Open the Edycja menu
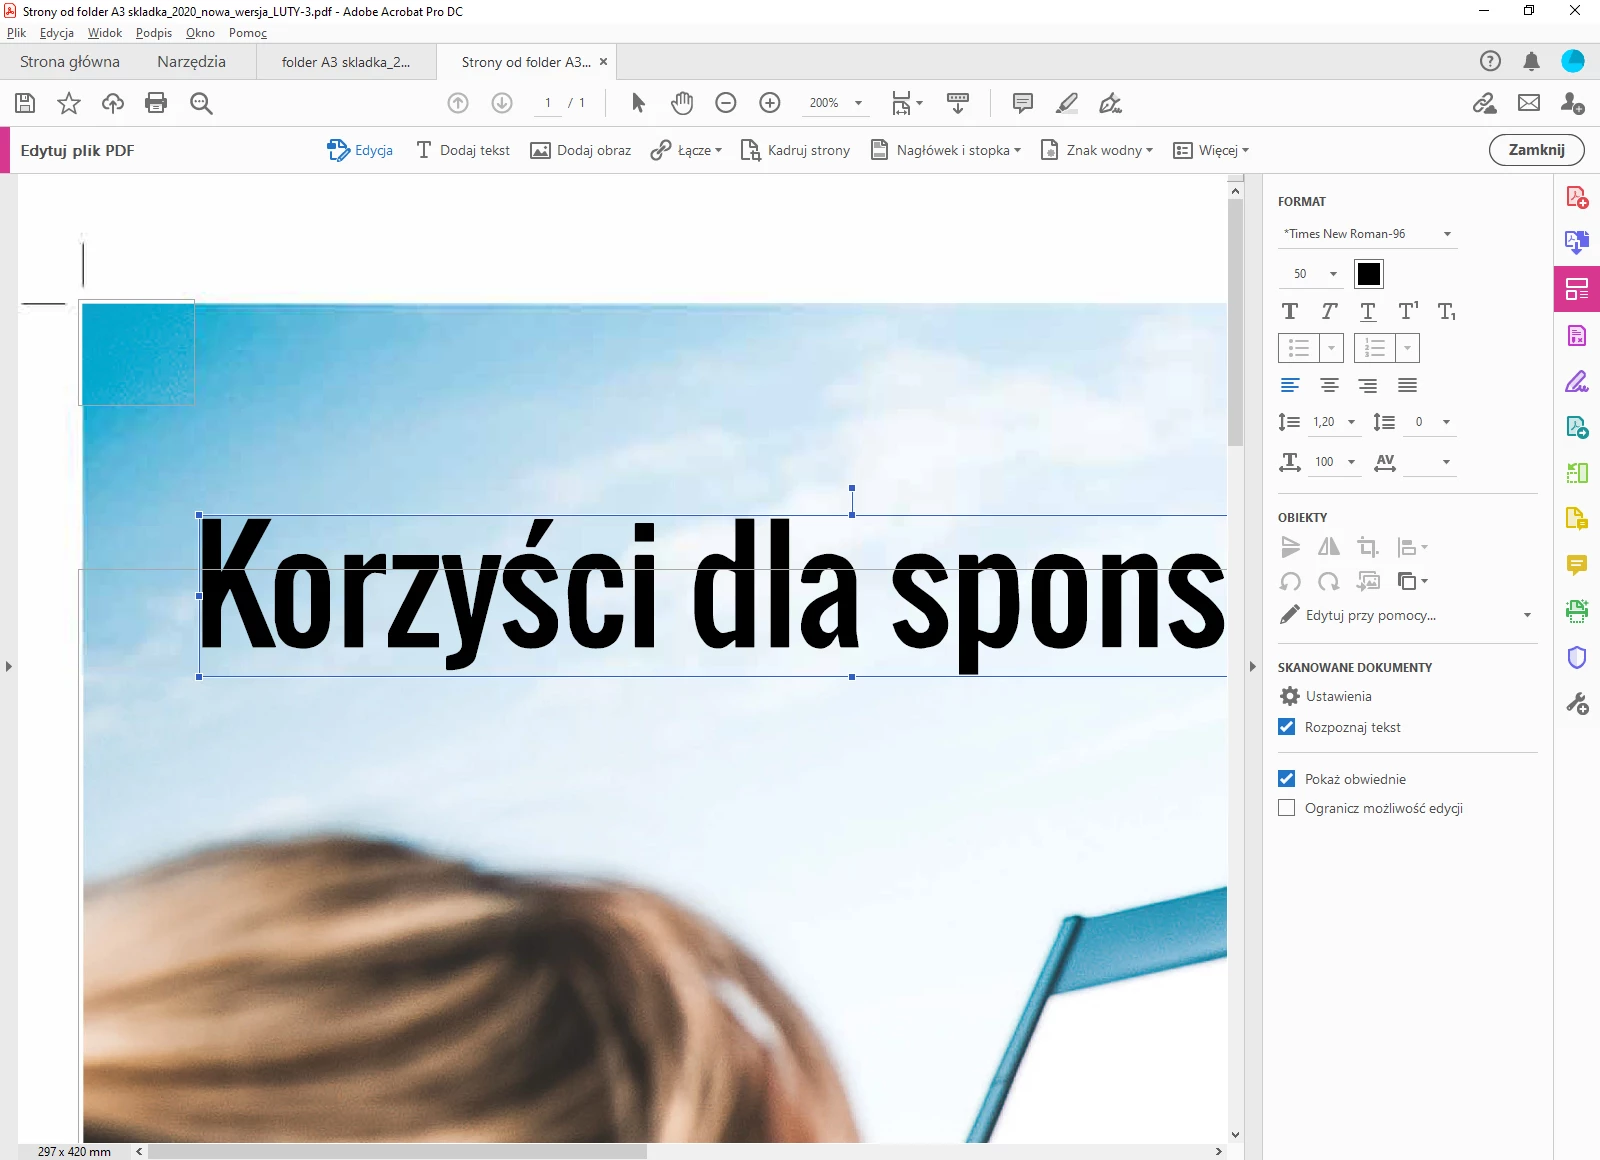Image resolution: width=1600 pixels, height=1160 pixels. 57,33
